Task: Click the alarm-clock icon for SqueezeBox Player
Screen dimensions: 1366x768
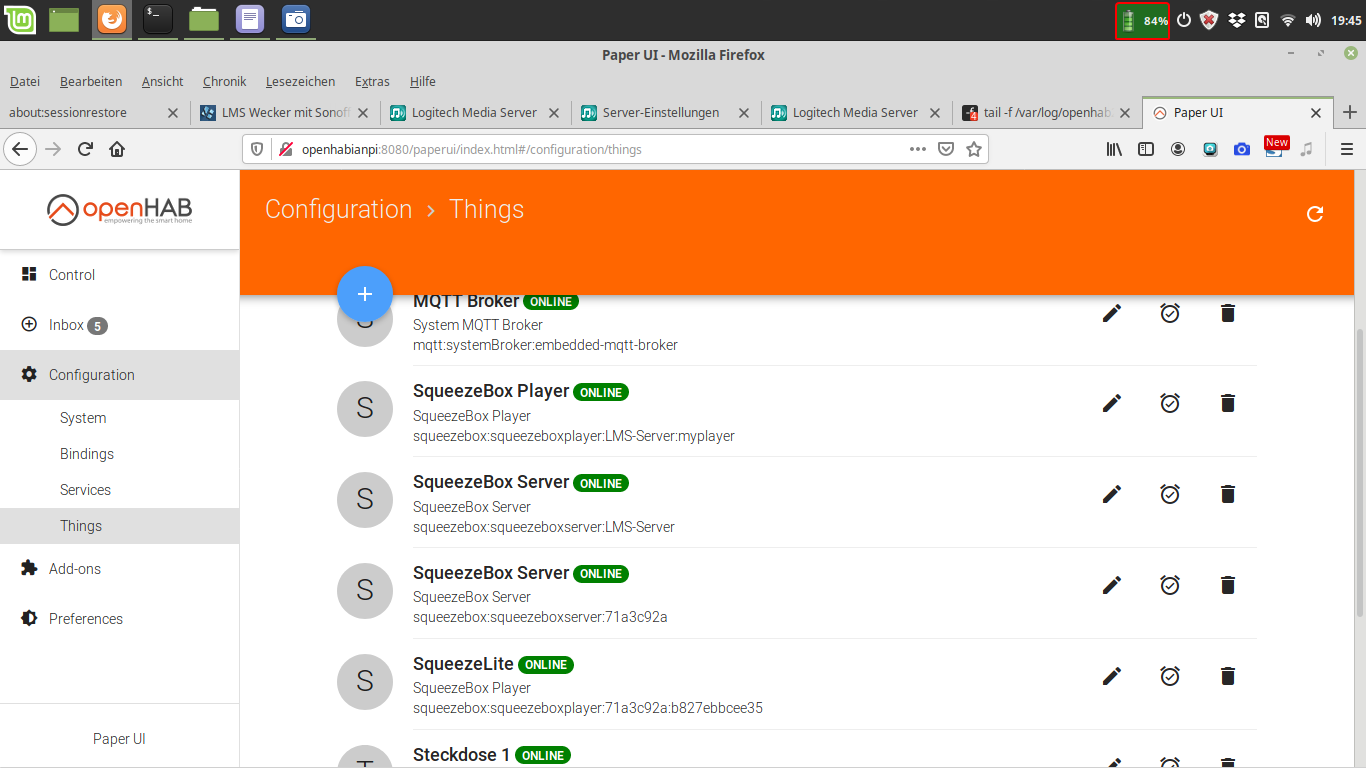Action: (1170, 403)
